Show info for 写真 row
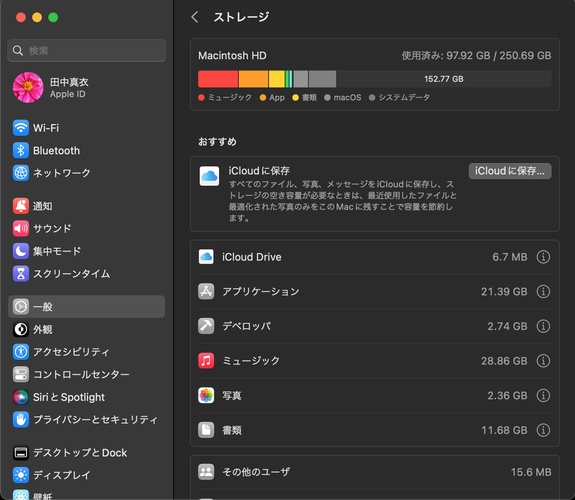This screenshot has width=575, height=500. pyautogui.click(x=543, y=395)
